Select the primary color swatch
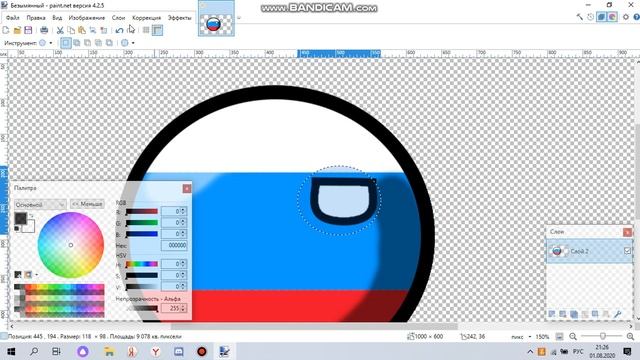Image resolution: width=640 pixels, height=360 pixels. (20, 218)
